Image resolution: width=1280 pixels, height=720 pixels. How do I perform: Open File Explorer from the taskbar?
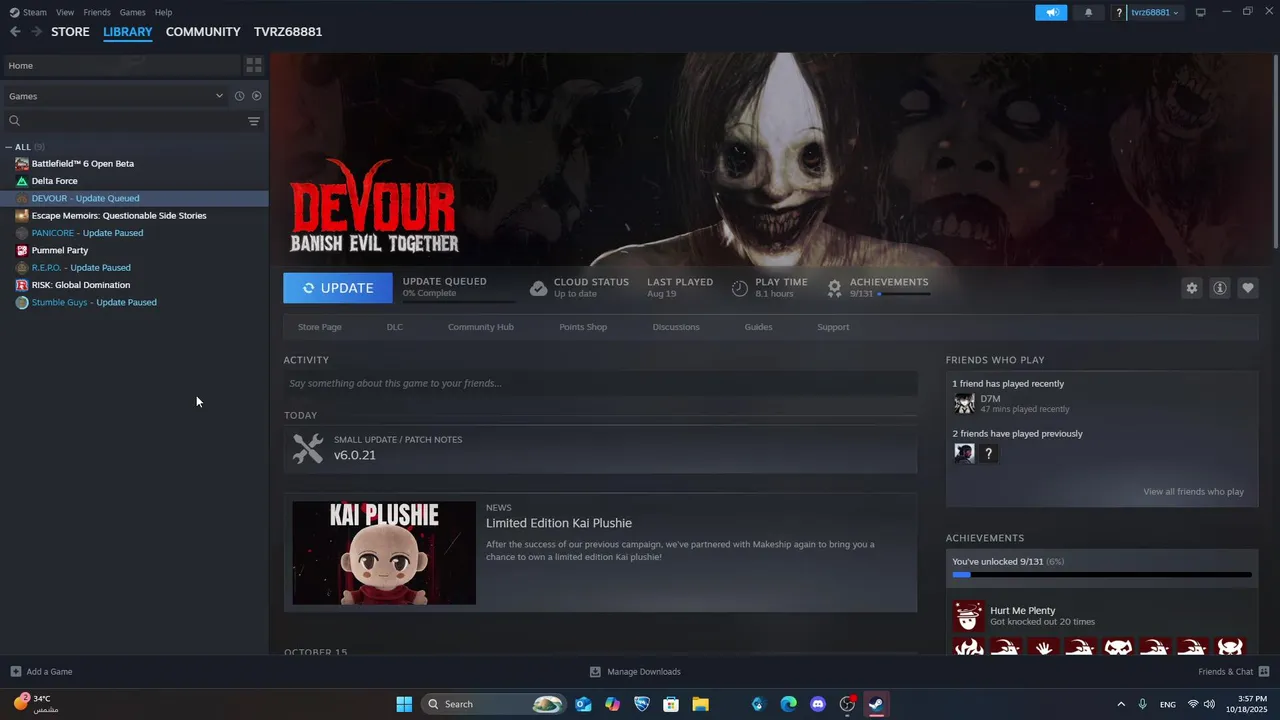(x=700, y=704)
